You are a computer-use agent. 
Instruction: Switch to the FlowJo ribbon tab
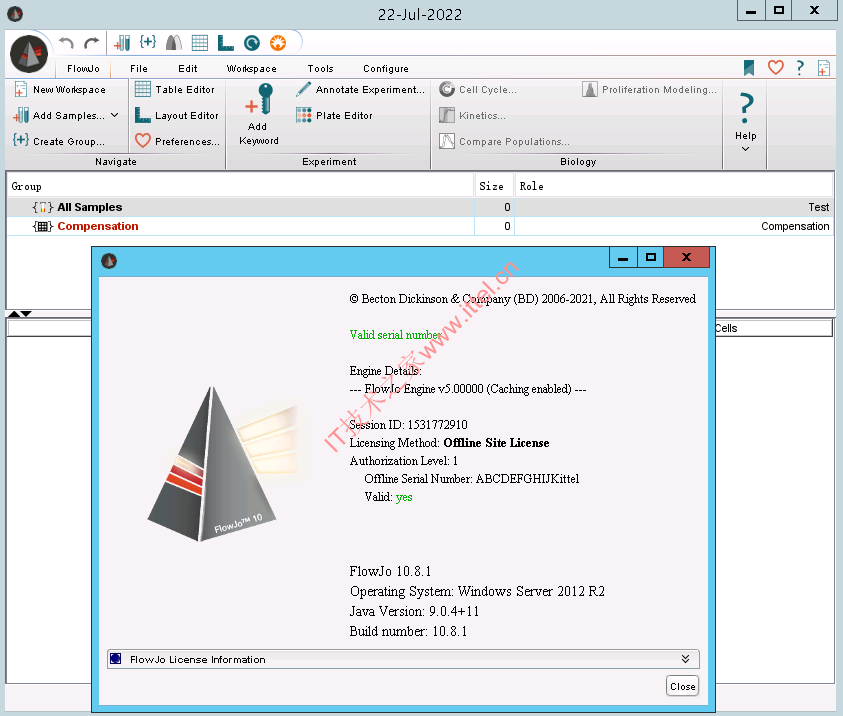(x=83, y=69)
